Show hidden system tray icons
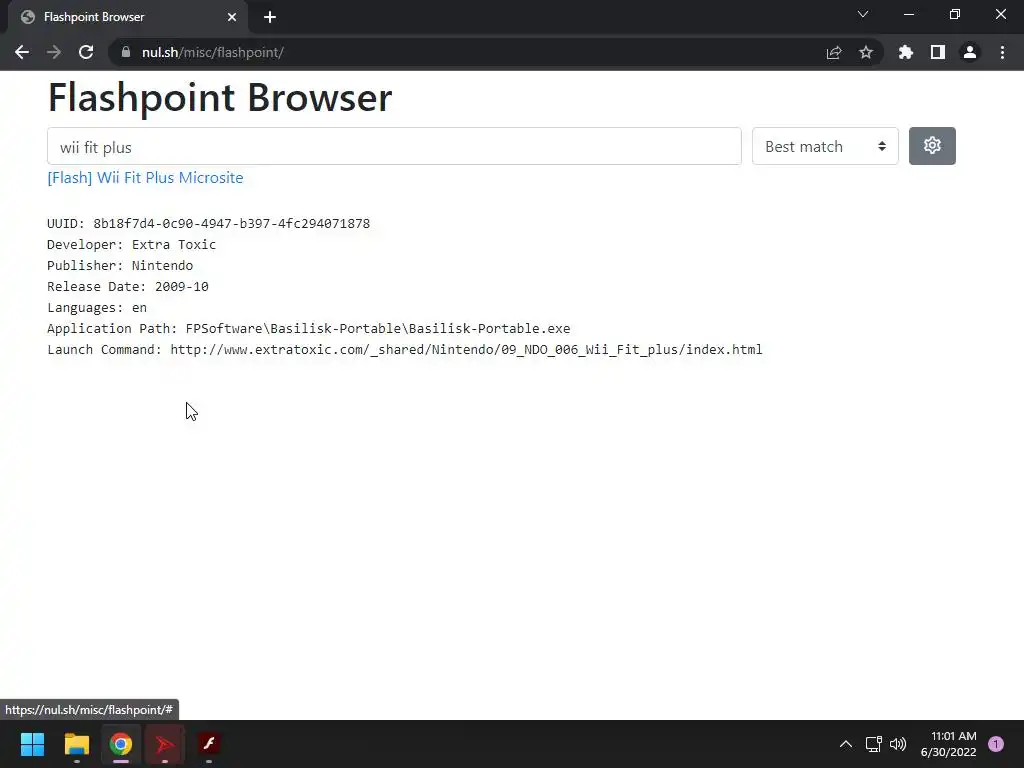This screenshot has height=768, width=1024. pos(845,744)
